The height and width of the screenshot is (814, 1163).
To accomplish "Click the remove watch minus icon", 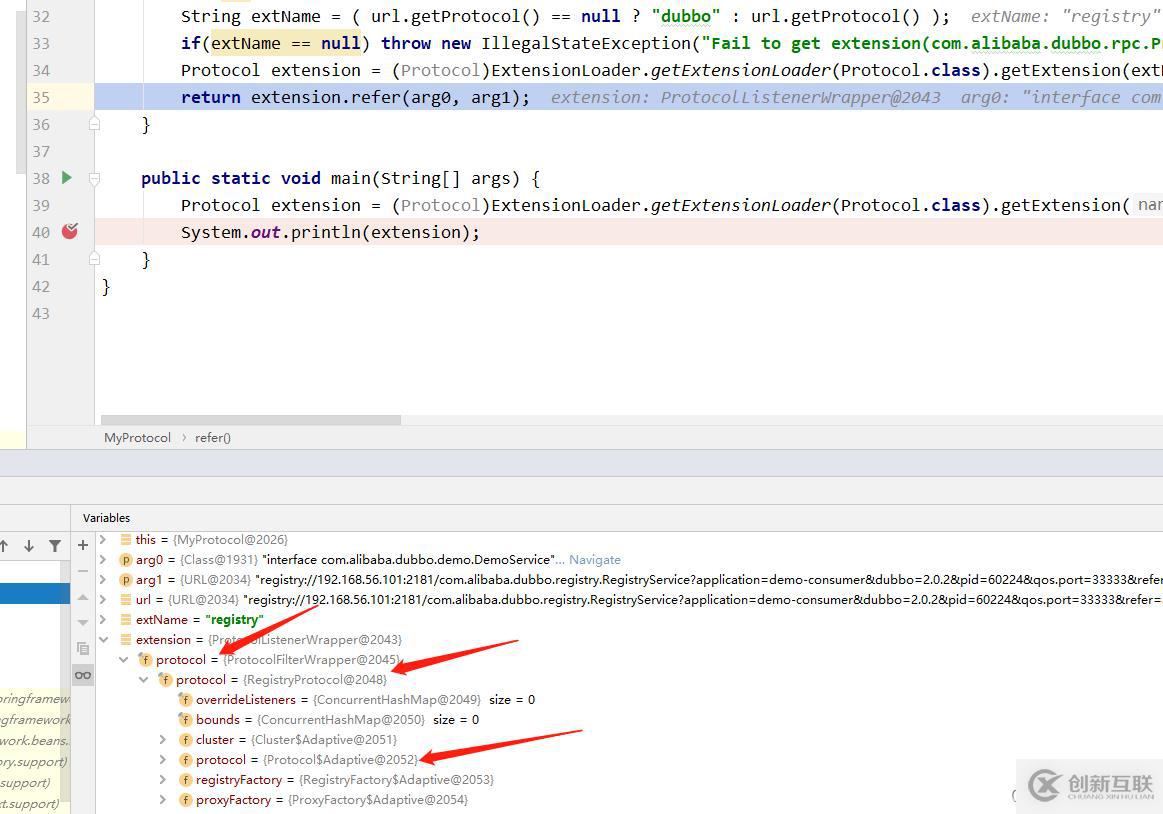I will pos(83,569).
